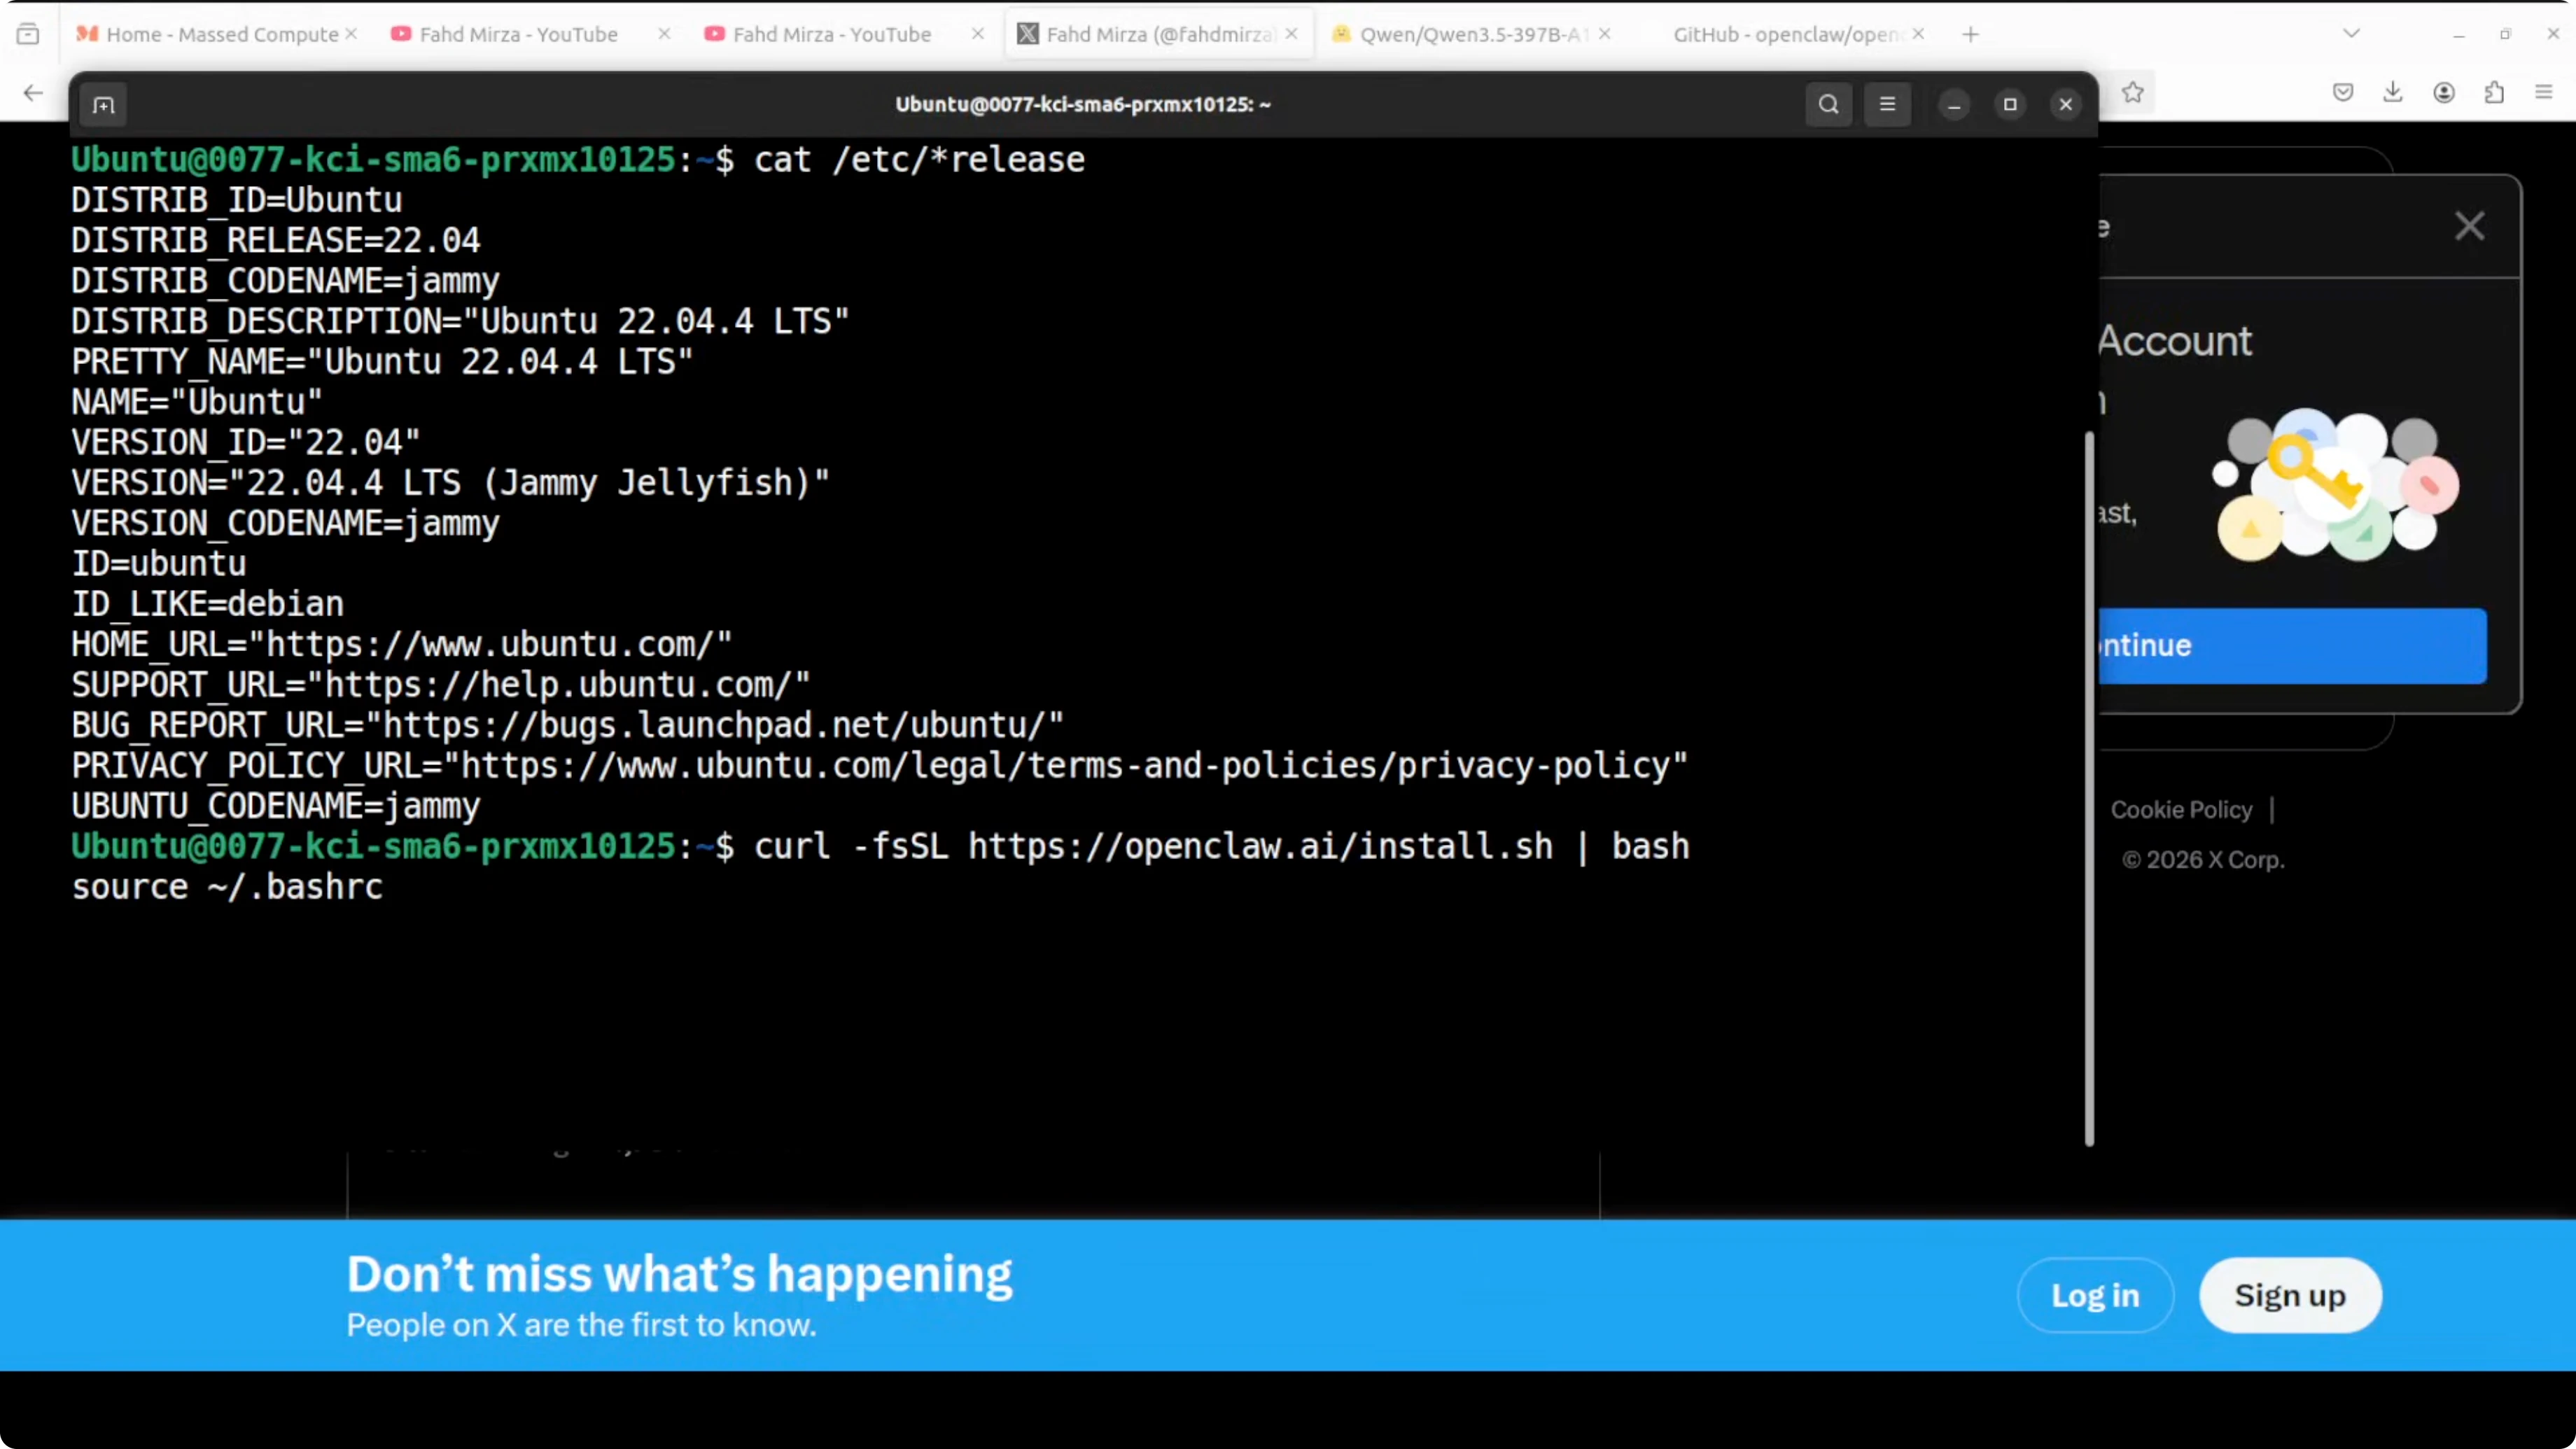Click the Sign up button
2576x1449 pixels.
pyautogui.click(x=2290, y=1295)
